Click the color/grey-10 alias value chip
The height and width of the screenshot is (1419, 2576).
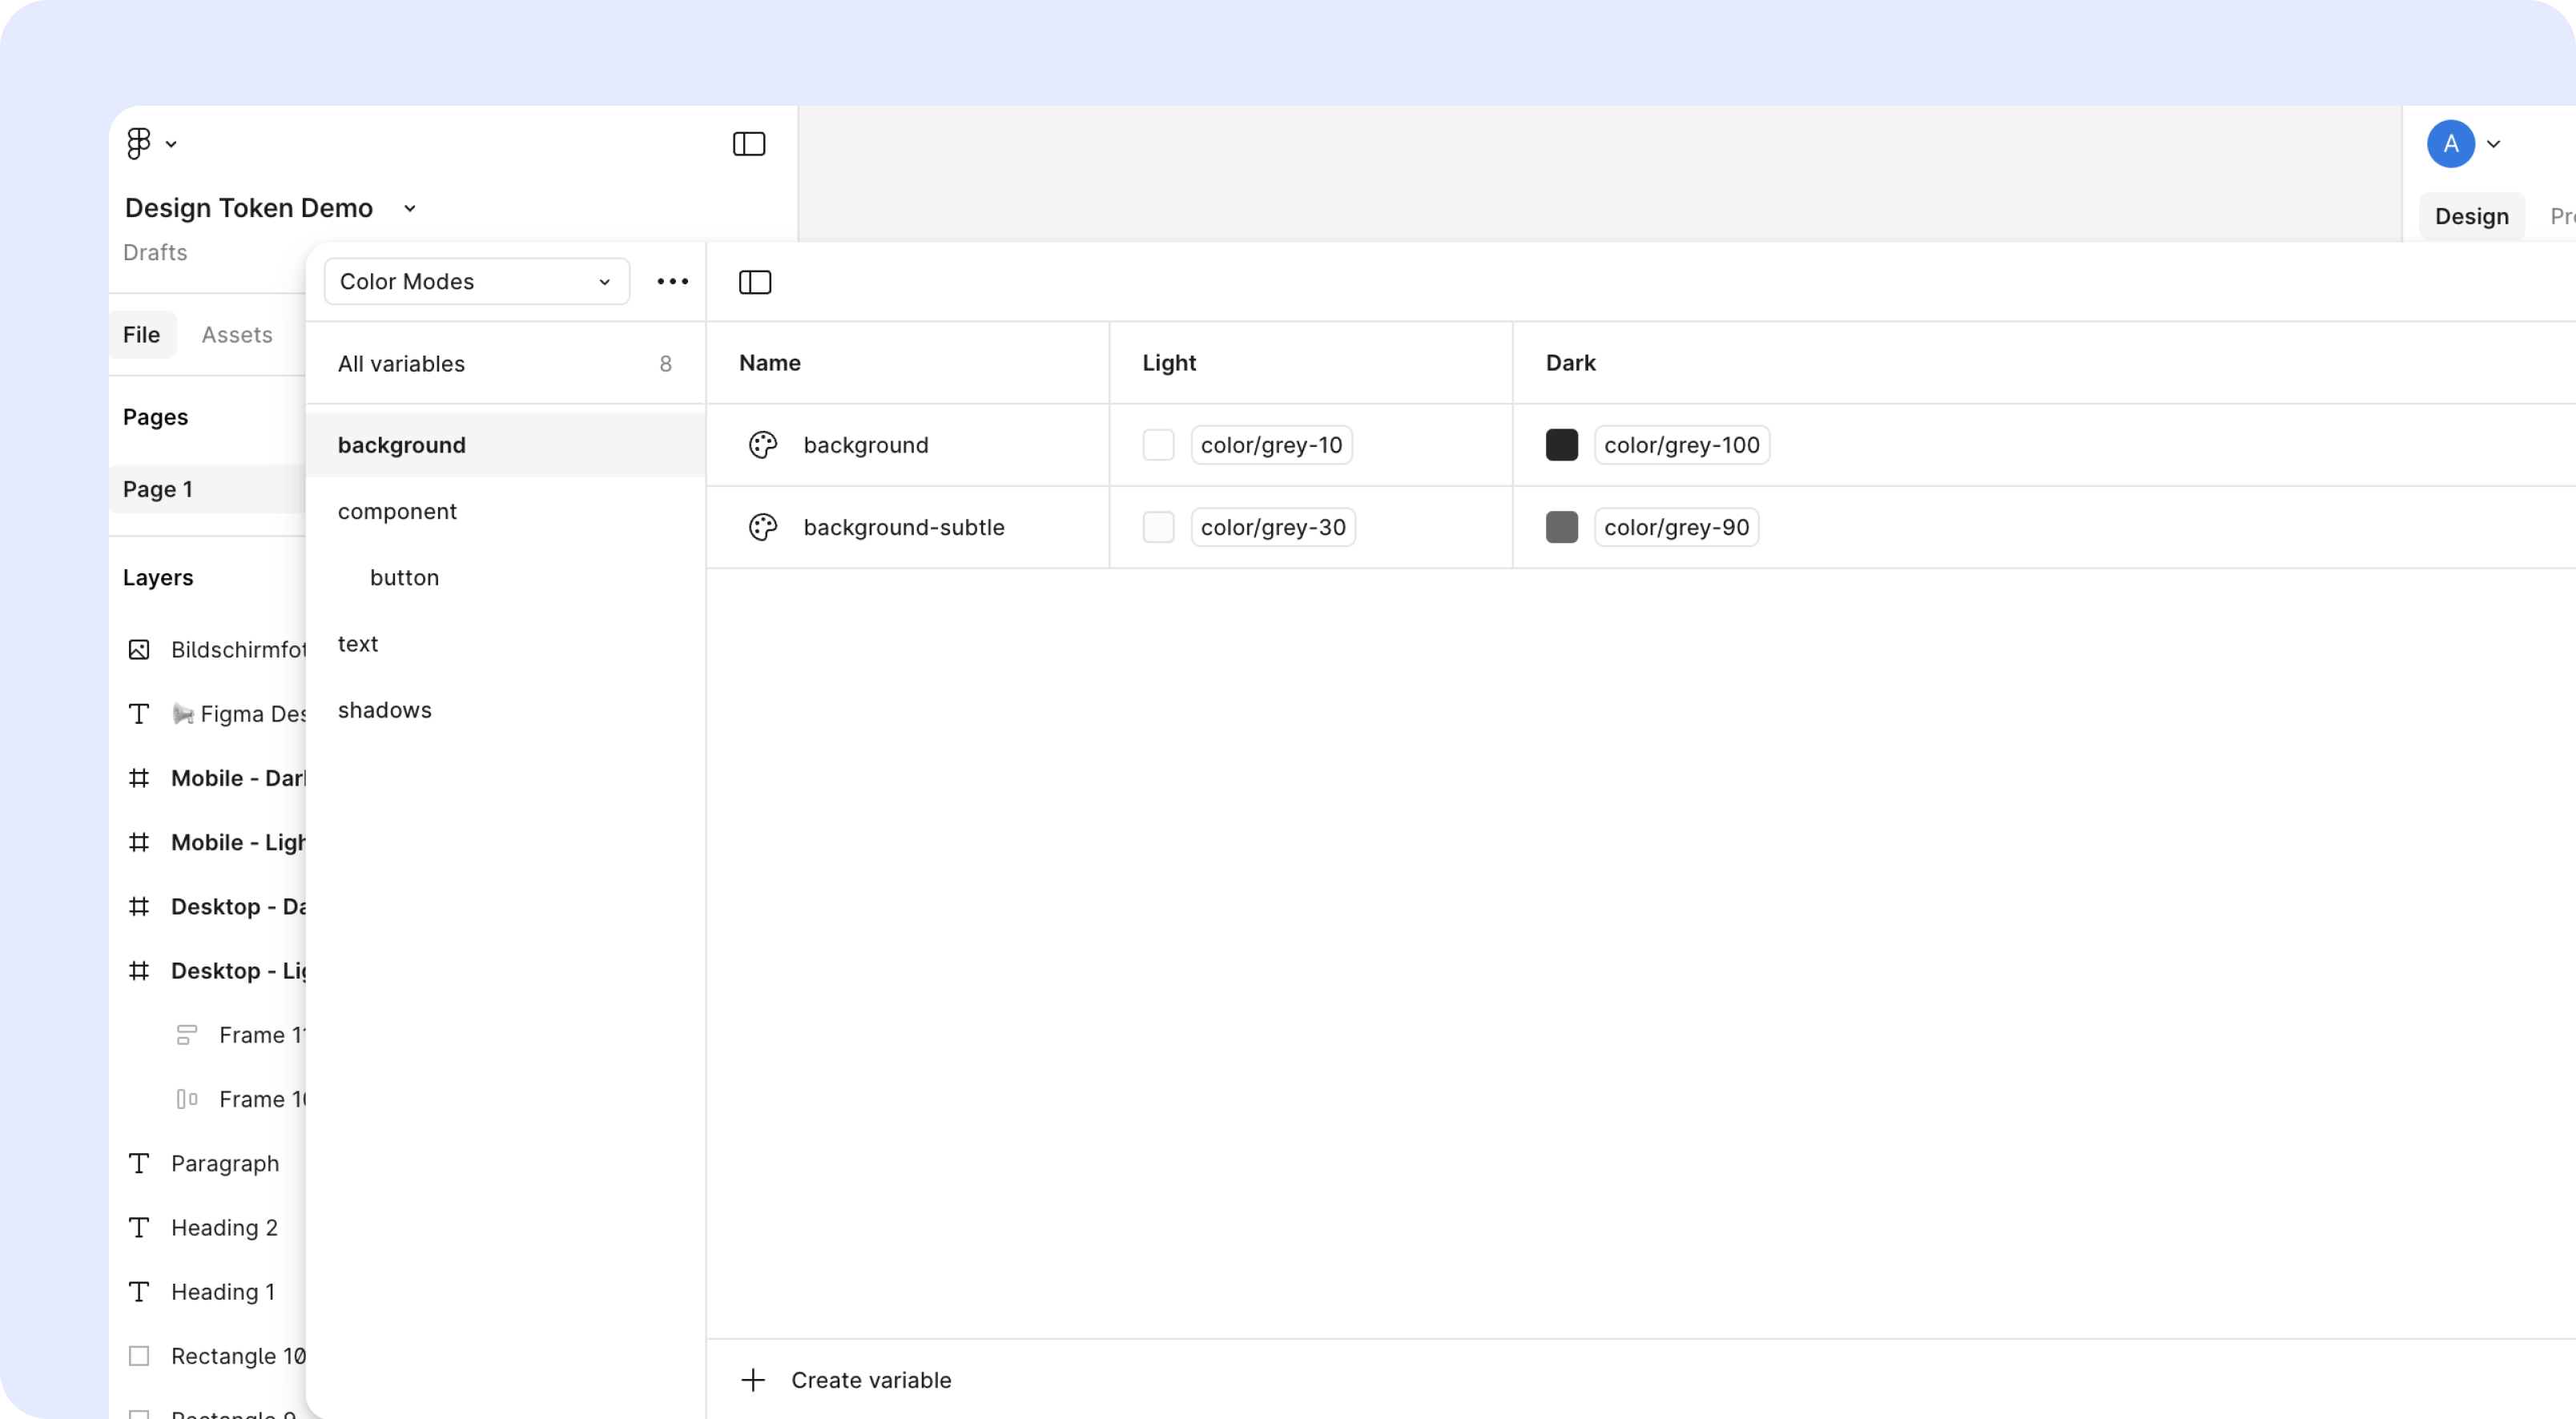[x=1271, y=445]
